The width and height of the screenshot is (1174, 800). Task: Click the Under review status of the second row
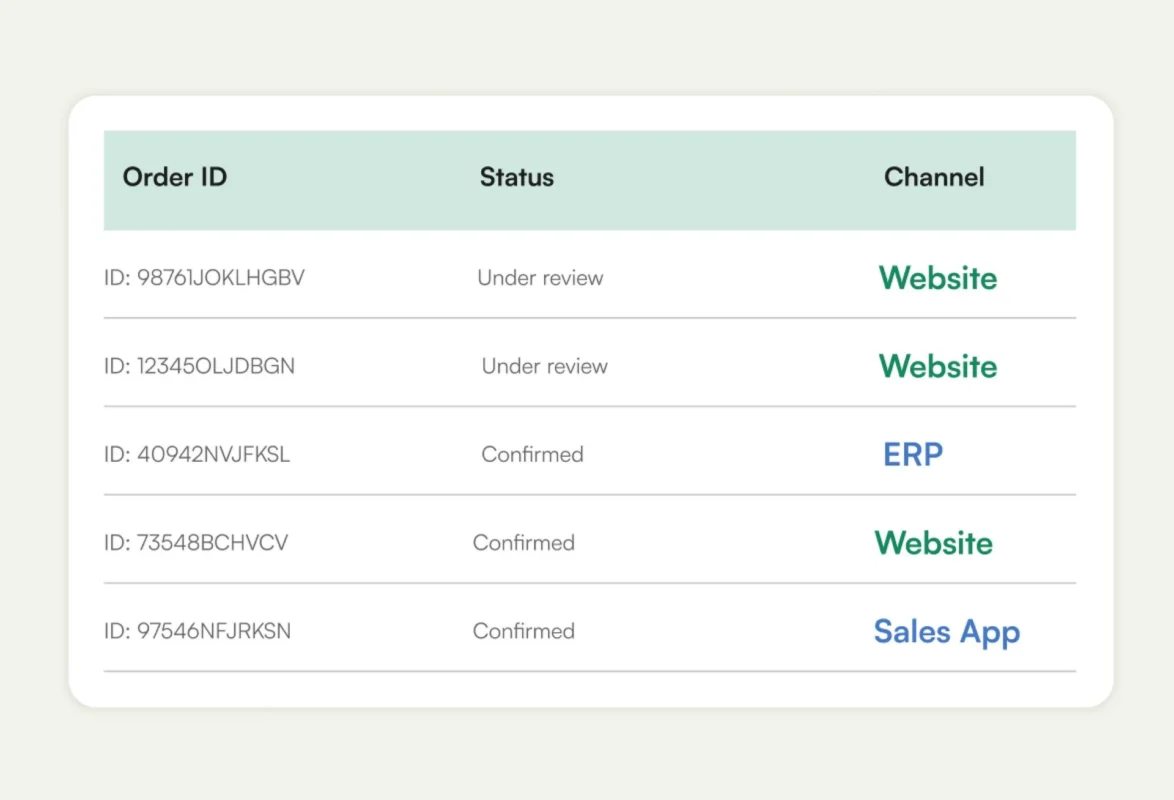click(544, 366)
